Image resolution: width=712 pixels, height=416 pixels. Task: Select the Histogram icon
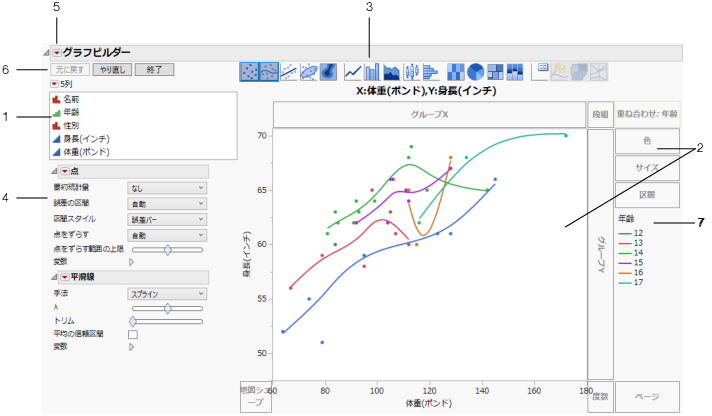[430, 72]
